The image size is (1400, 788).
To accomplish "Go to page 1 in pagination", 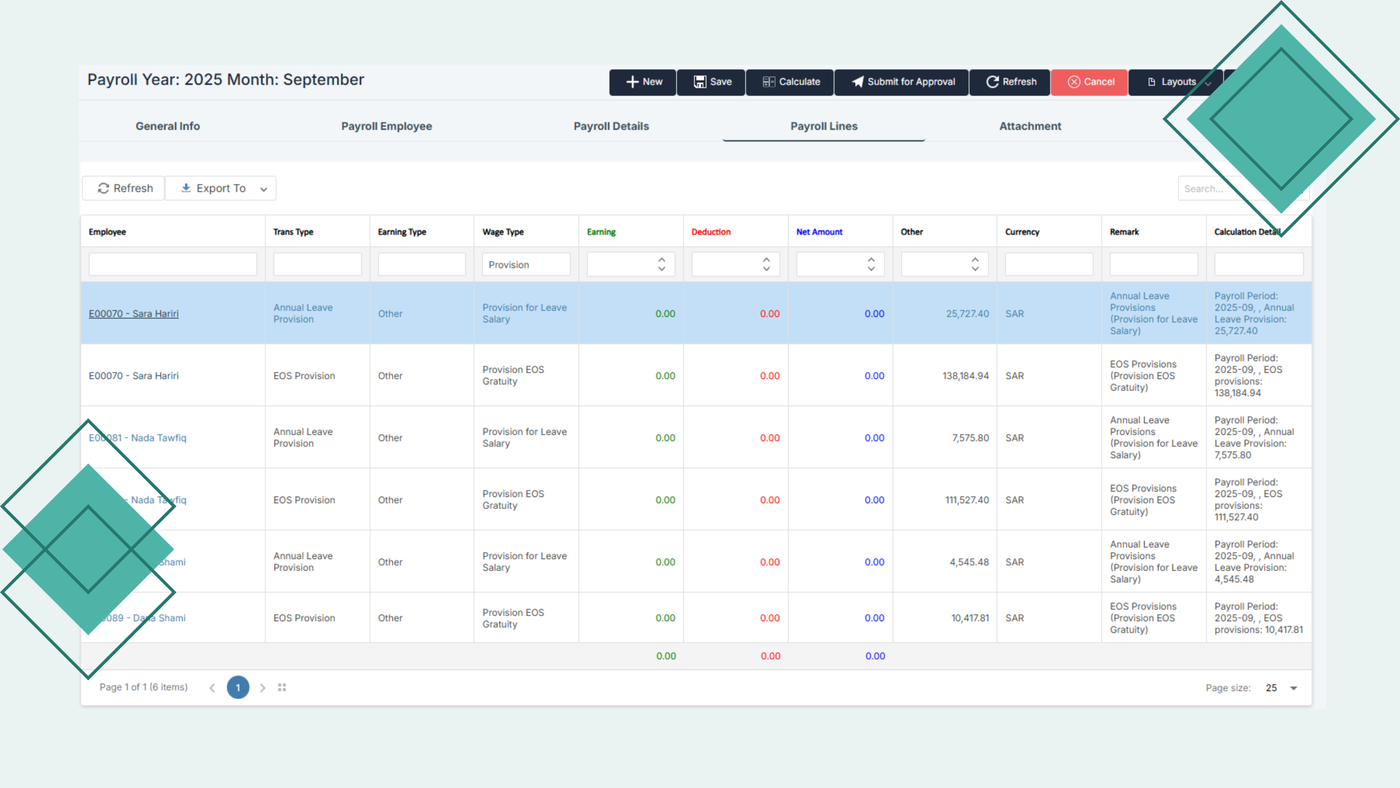I will point(238,688).
